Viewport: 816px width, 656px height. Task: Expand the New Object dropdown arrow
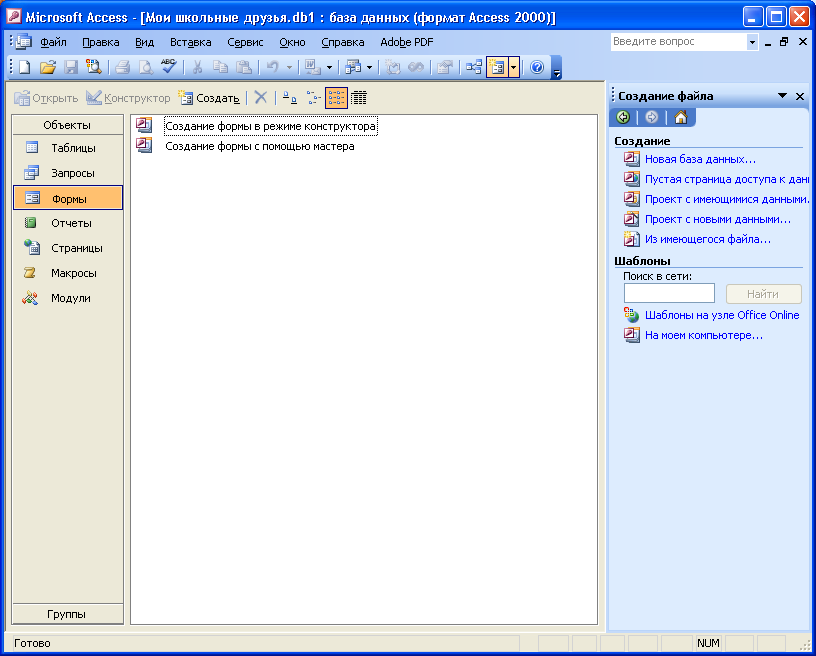click(x=514, y=67)
